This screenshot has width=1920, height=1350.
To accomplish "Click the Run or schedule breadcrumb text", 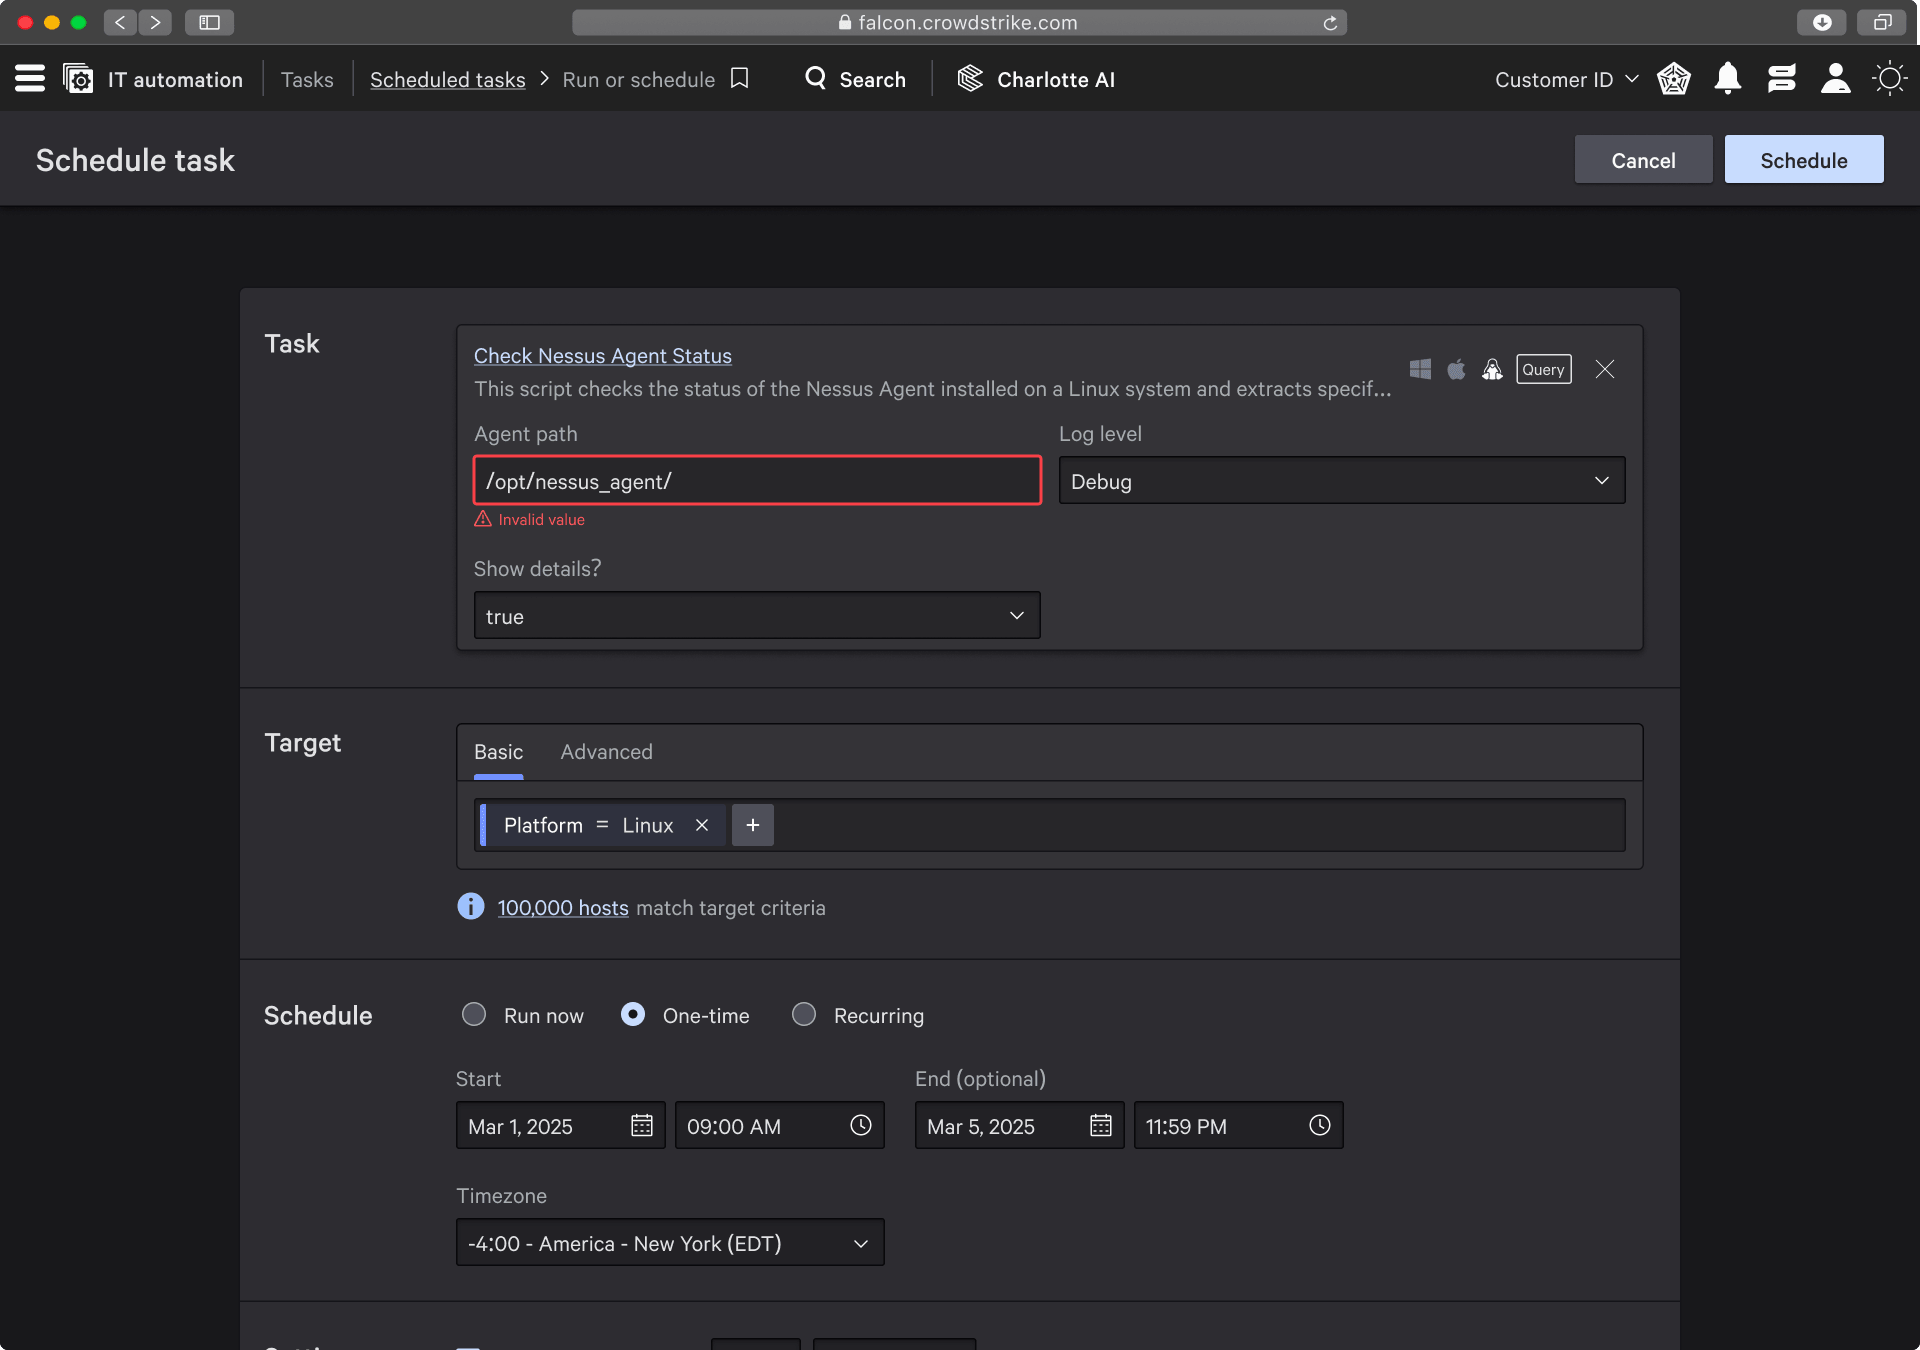I will 639,80.
